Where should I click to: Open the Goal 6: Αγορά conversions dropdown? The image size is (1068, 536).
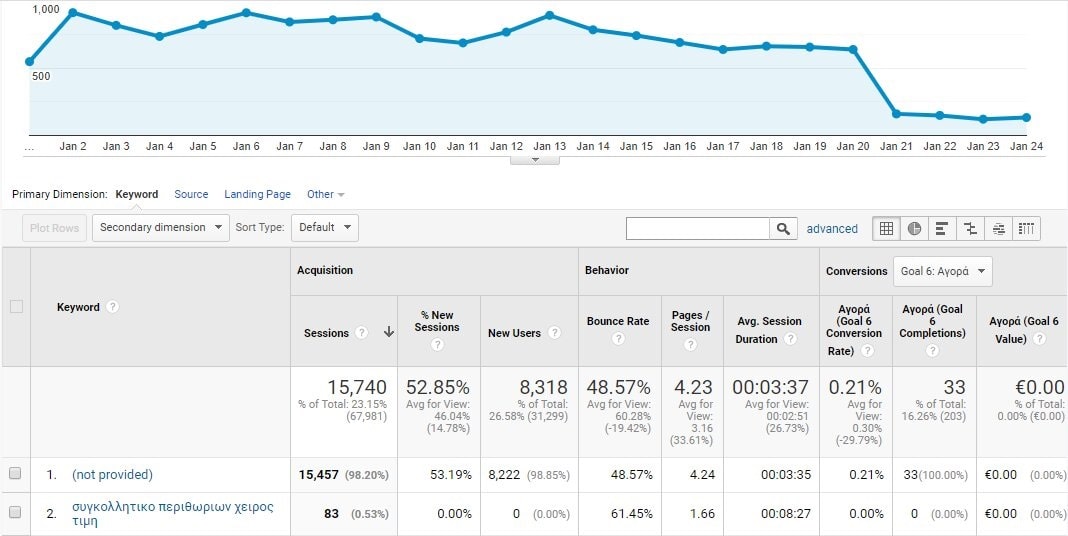(942, 271)
